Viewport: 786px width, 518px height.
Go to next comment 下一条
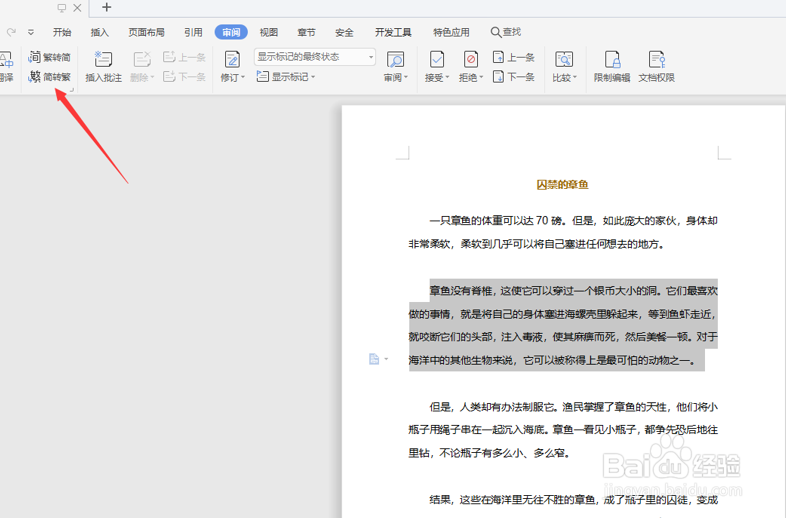point(184,77)
